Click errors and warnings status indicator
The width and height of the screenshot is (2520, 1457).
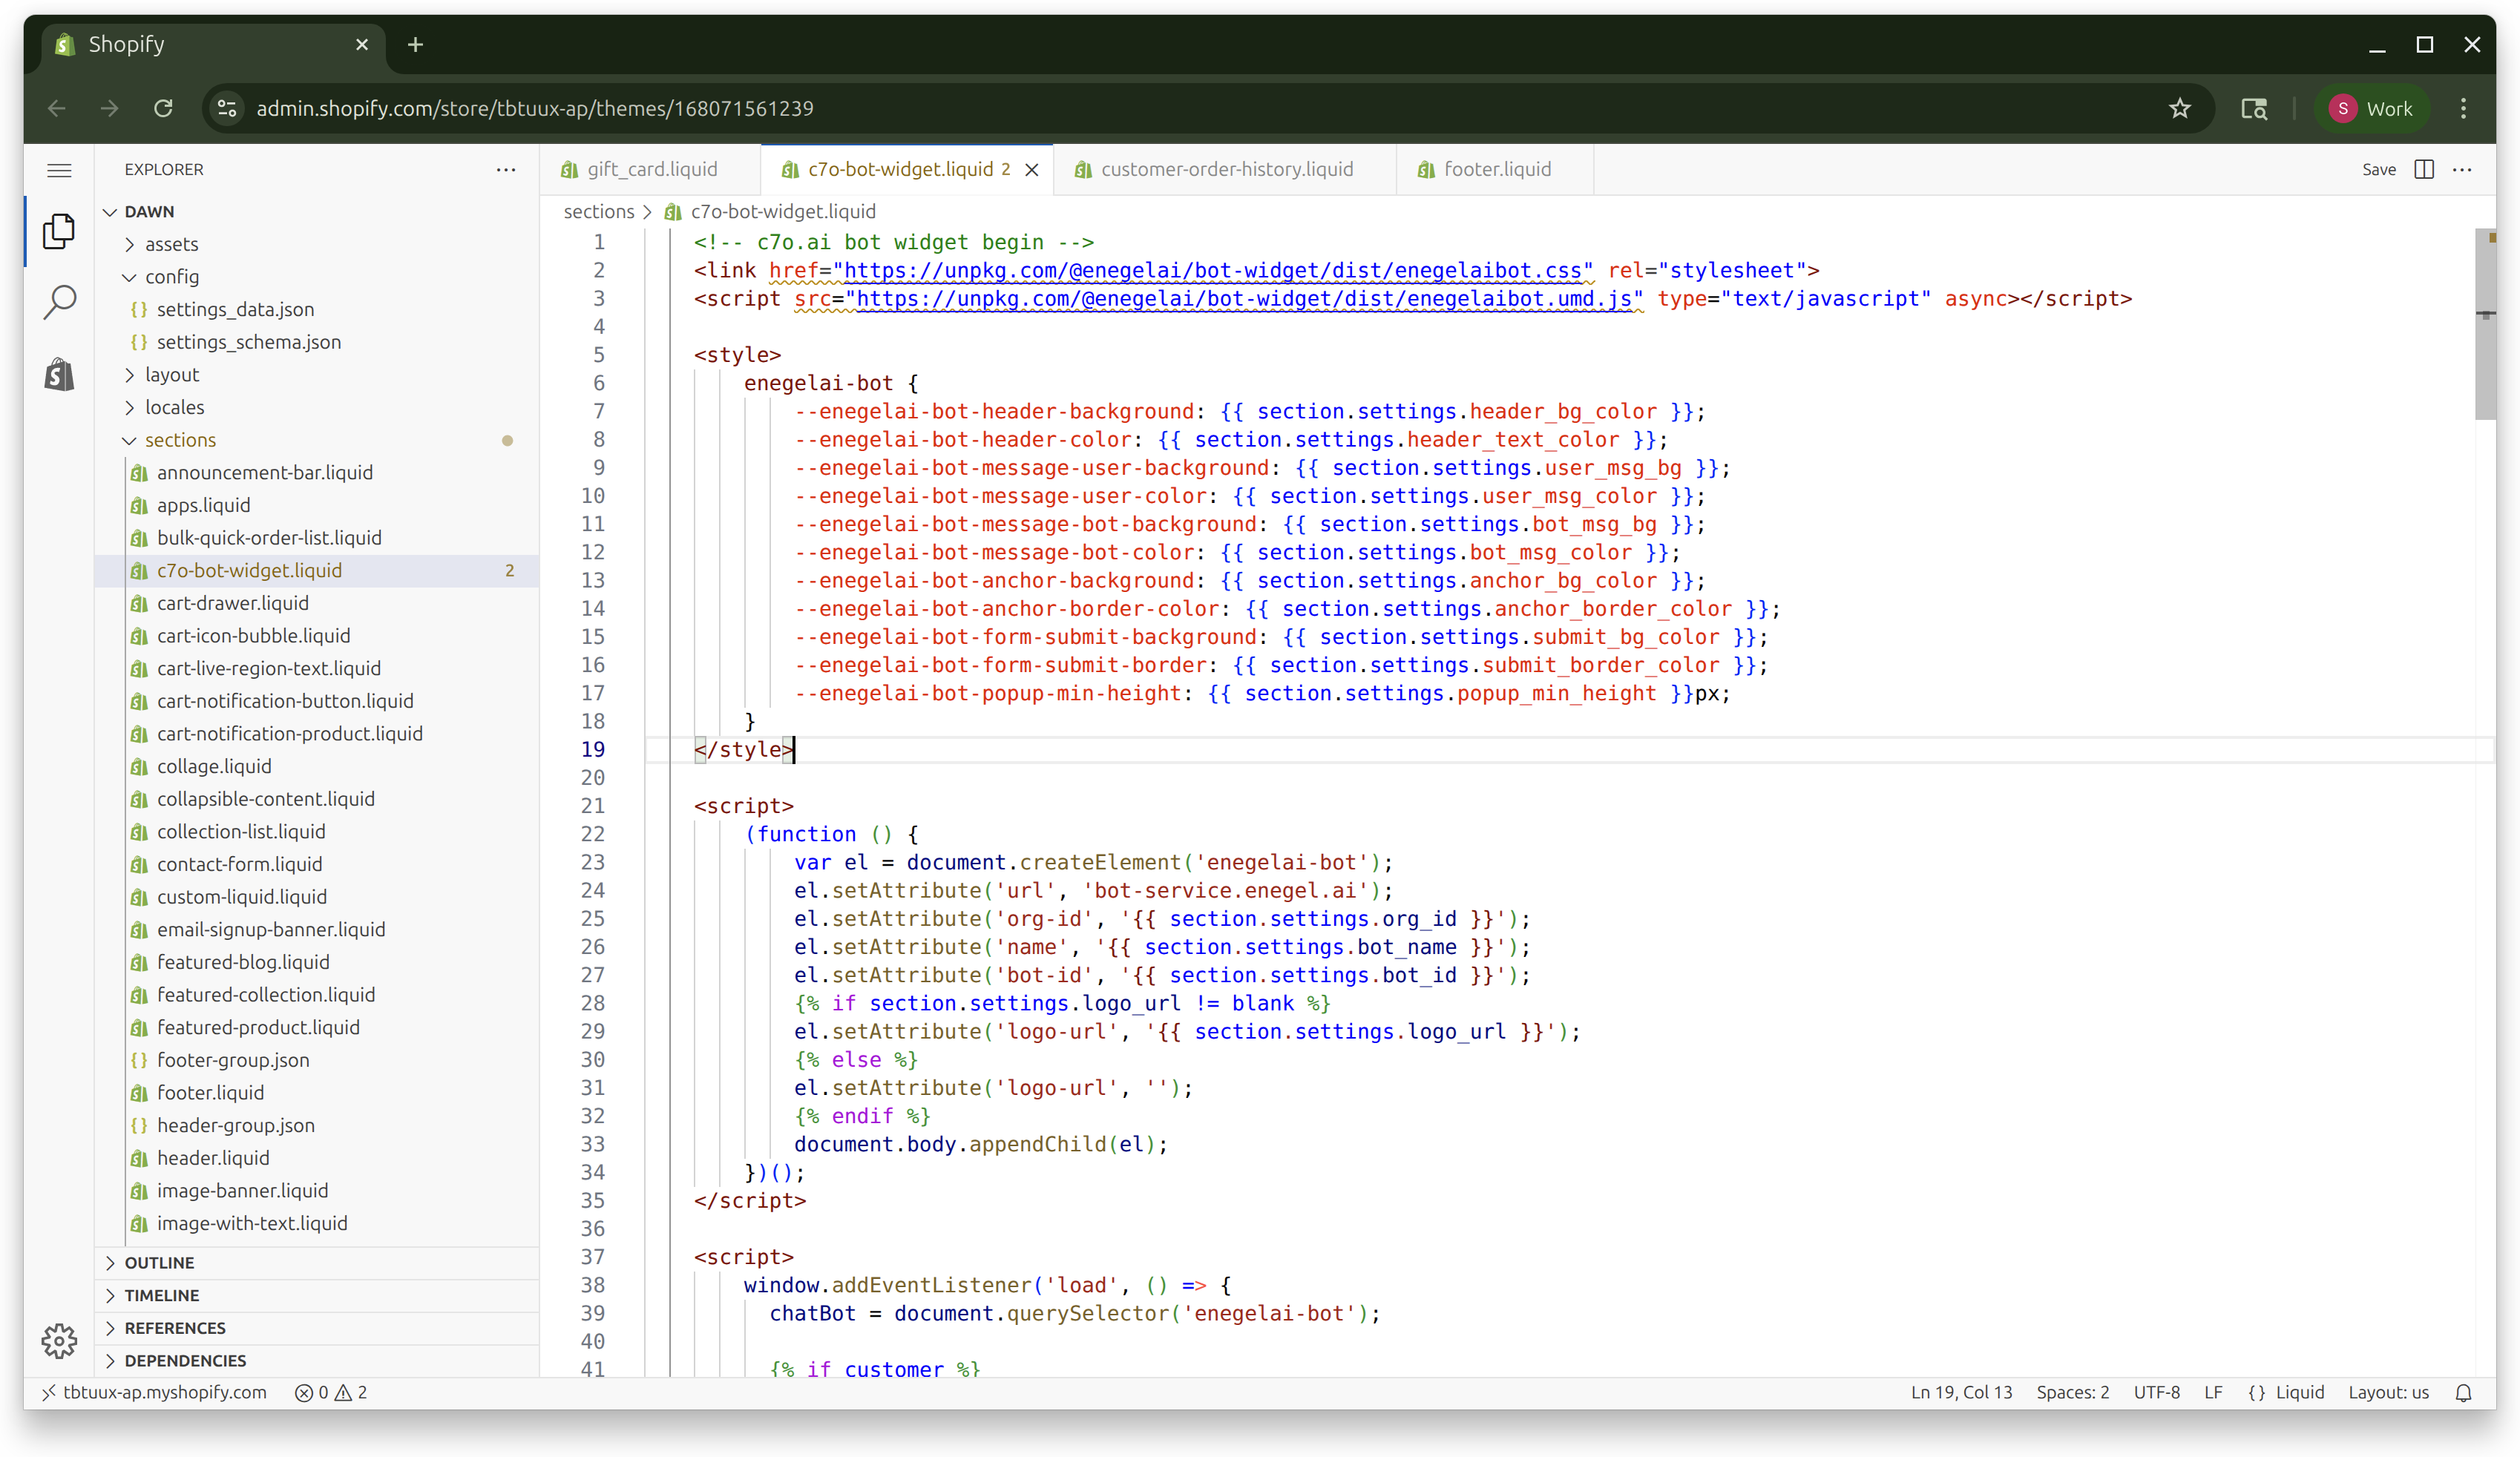(331, 1392)
